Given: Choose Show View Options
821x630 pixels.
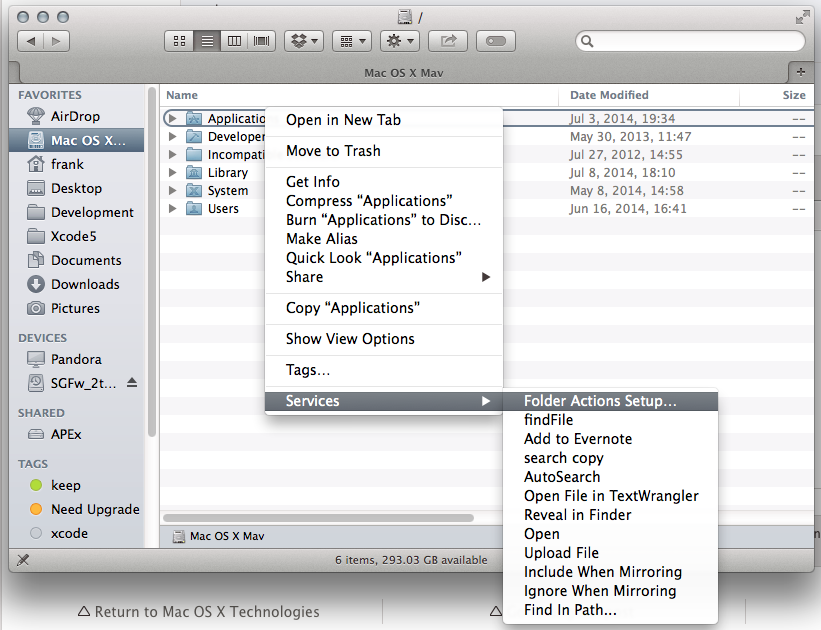Looking at the screenshot, I should [x=384, y=339].
